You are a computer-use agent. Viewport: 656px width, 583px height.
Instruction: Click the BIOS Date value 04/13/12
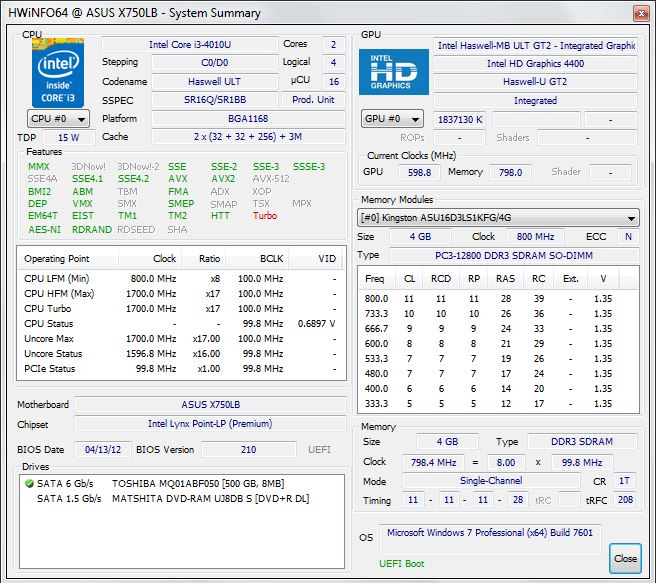(103, 450)
